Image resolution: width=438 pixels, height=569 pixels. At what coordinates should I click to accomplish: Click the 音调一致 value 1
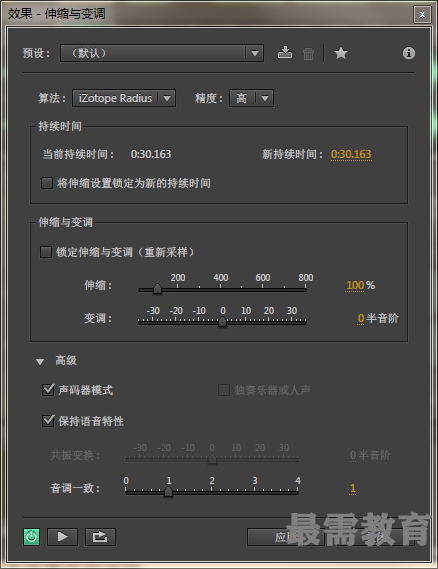(x=352, y=488)
